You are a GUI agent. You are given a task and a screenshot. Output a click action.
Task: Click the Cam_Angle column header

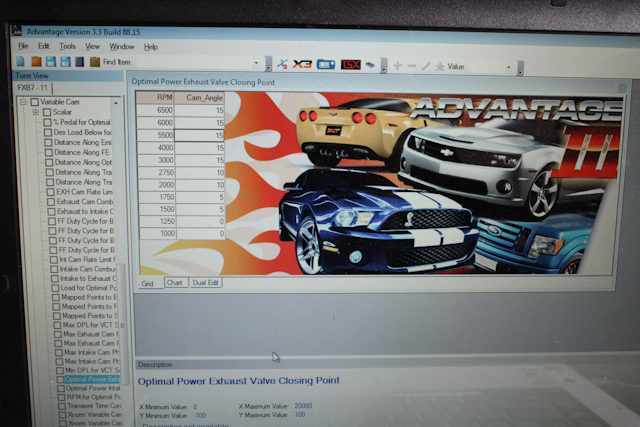[199, 98]
